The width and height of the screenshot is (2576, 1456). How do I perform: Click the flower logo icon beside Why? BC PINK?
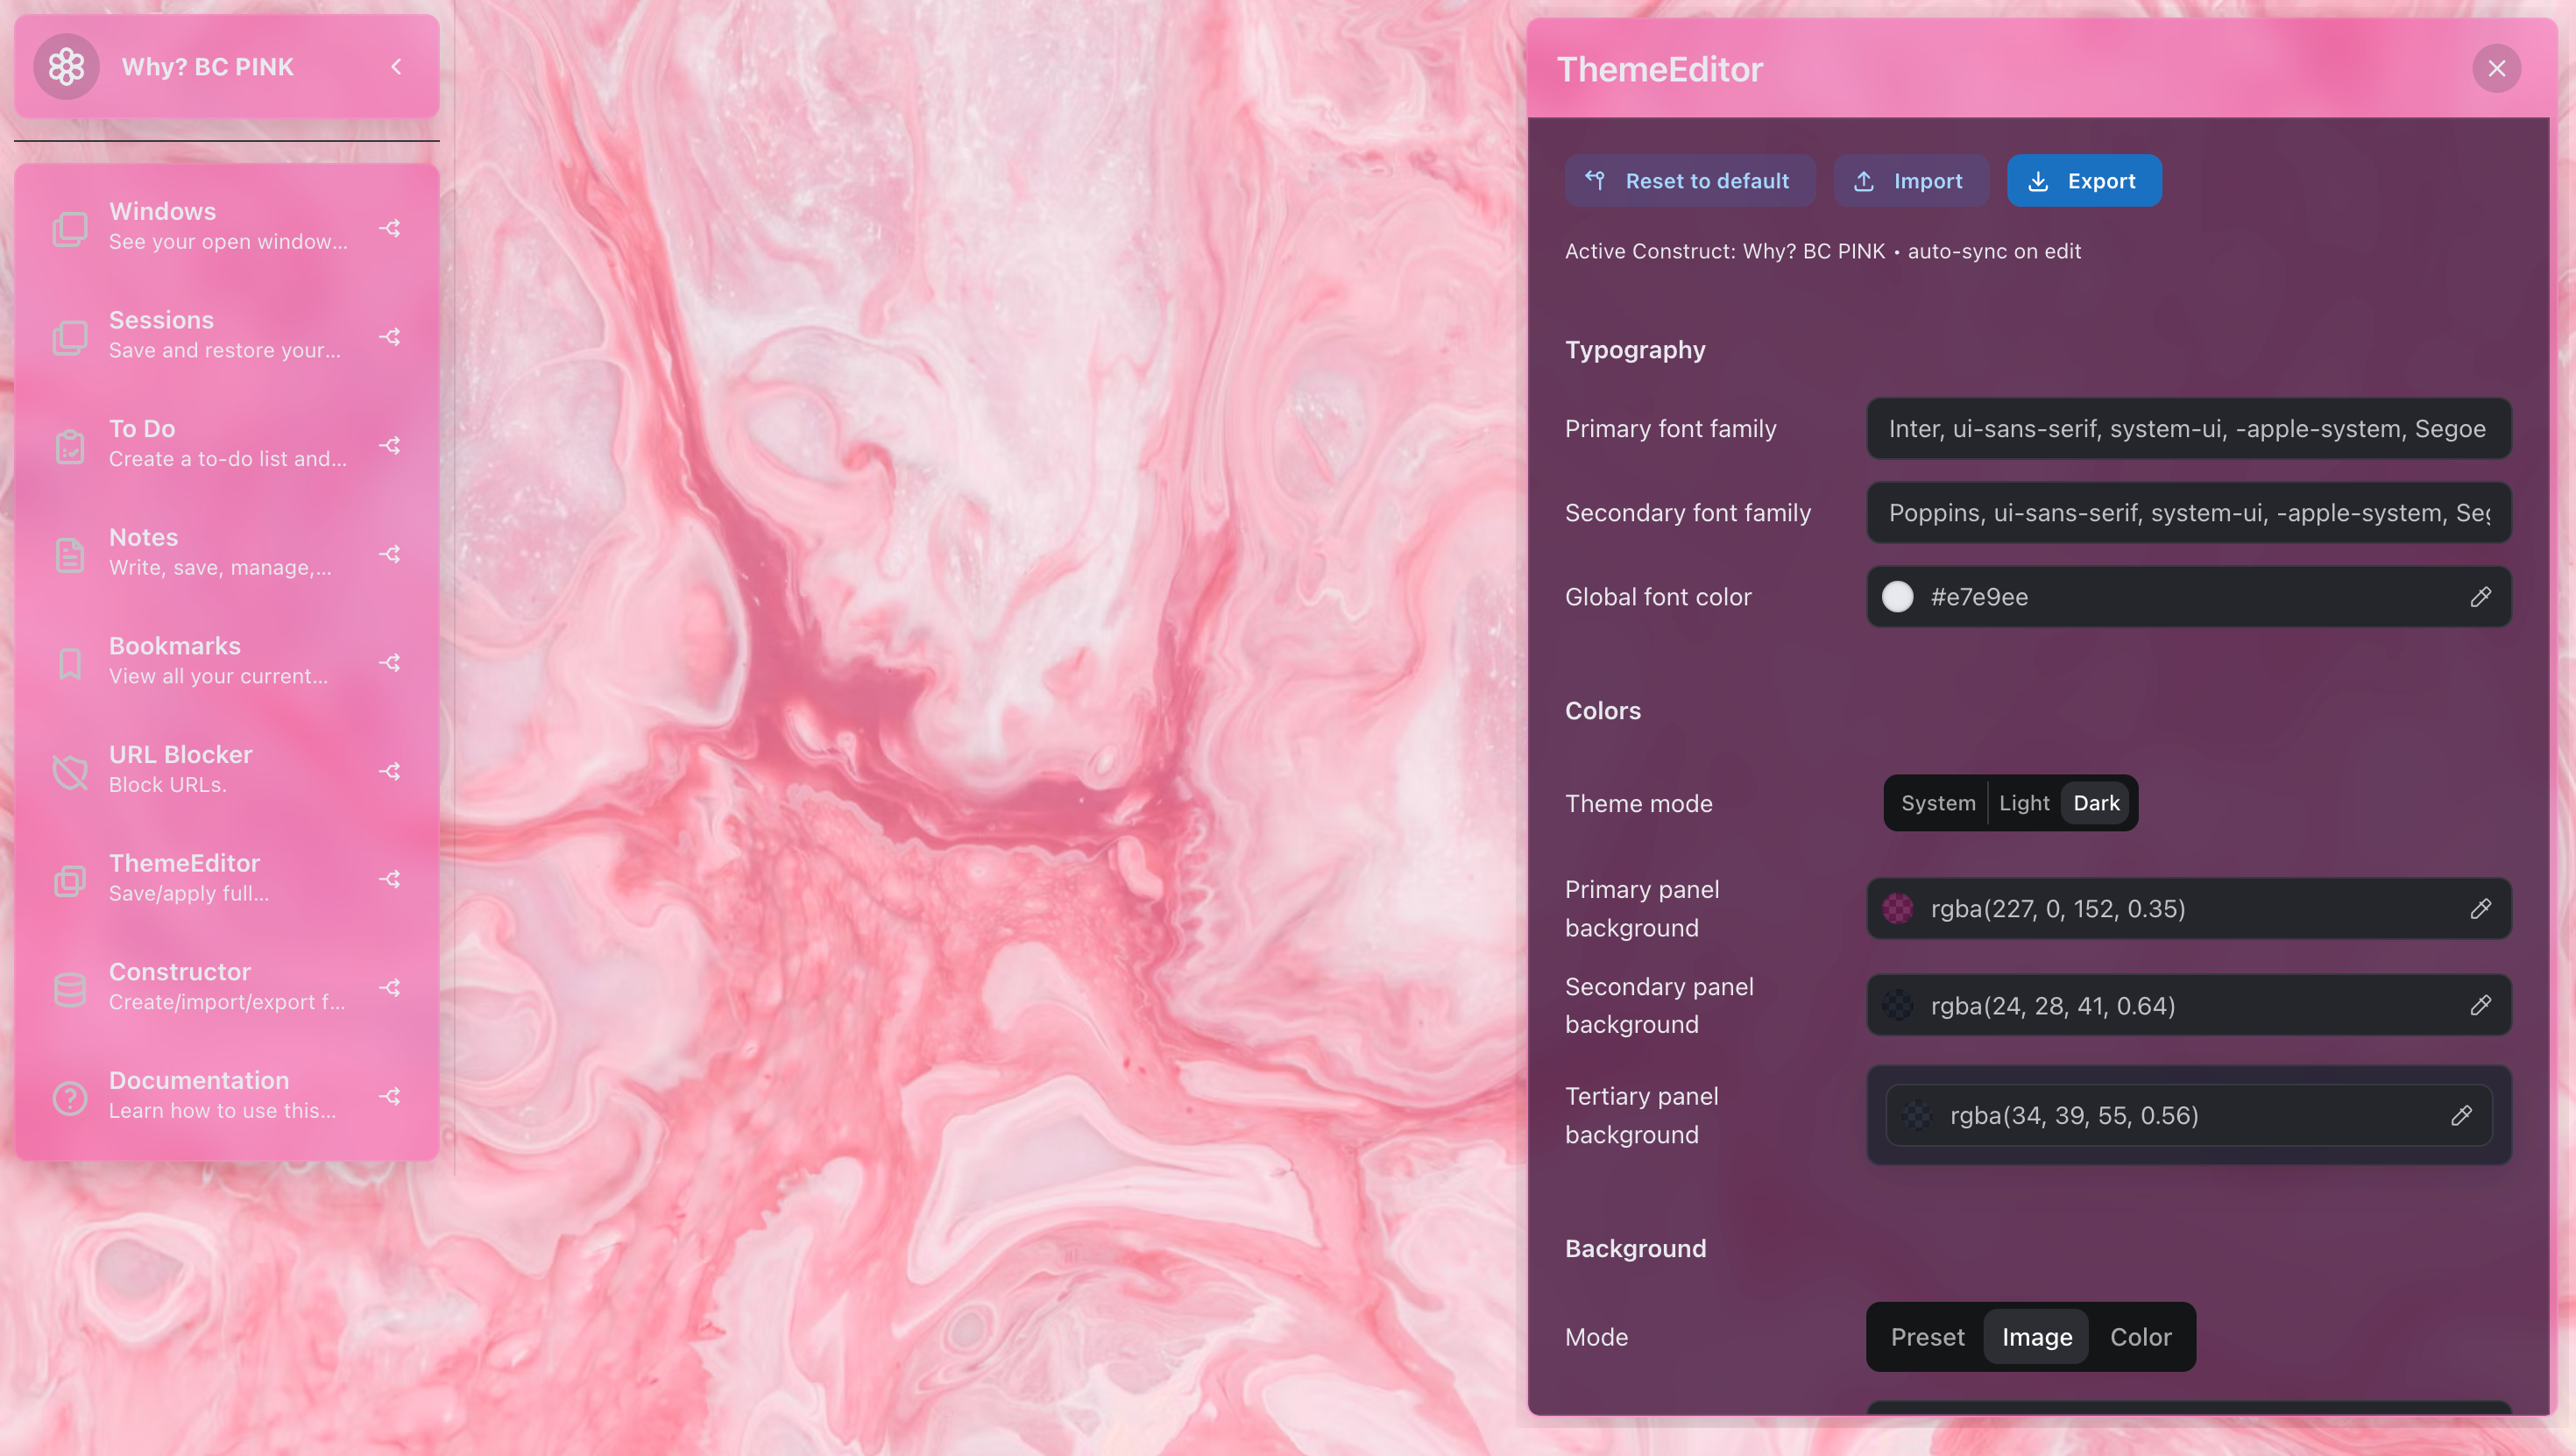click(x=66, y=67)
